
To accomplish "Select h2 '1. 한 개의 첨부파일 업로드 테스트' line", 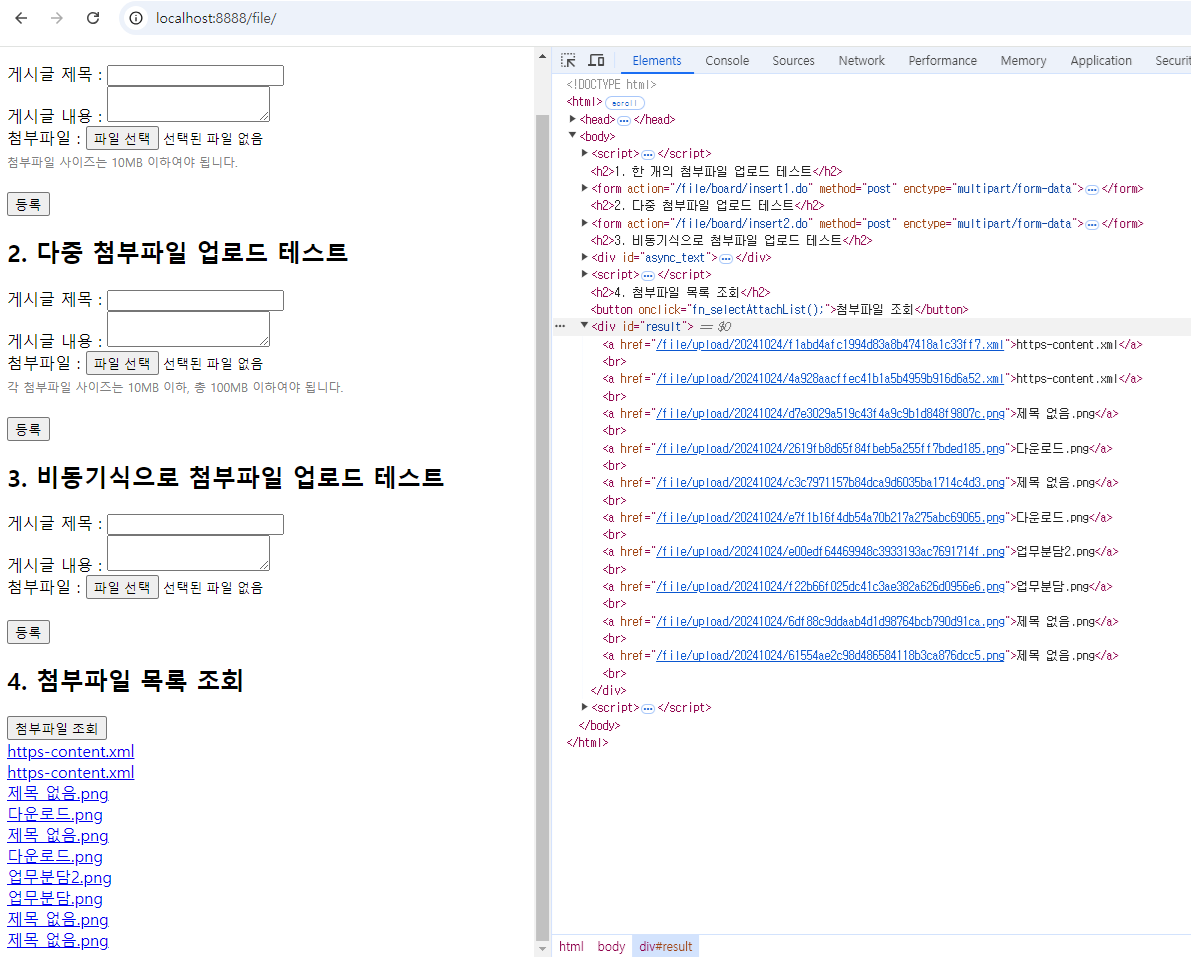I will pos(716,171).
